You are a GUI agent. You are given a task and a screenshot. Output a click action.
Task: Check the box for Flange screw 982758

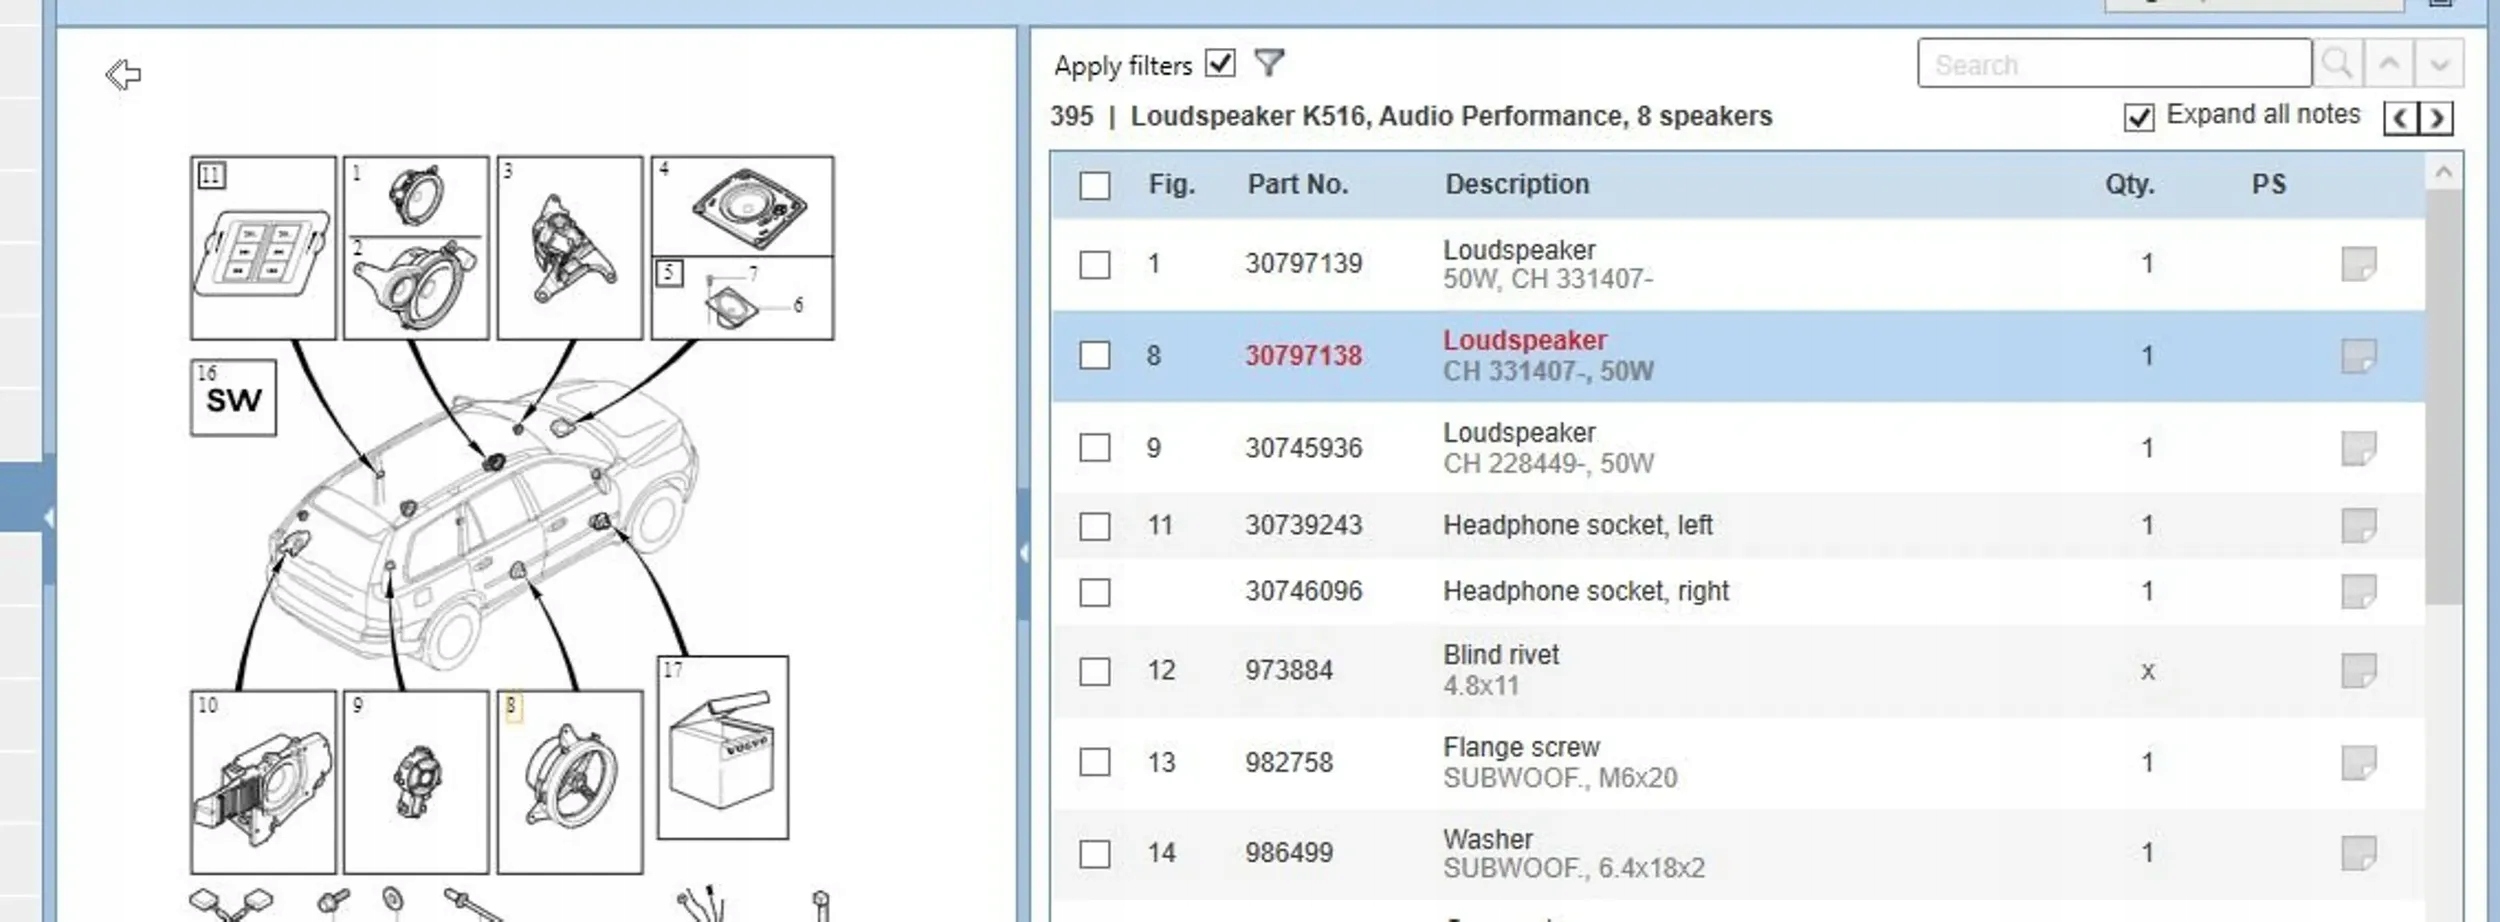(1095, 763)
